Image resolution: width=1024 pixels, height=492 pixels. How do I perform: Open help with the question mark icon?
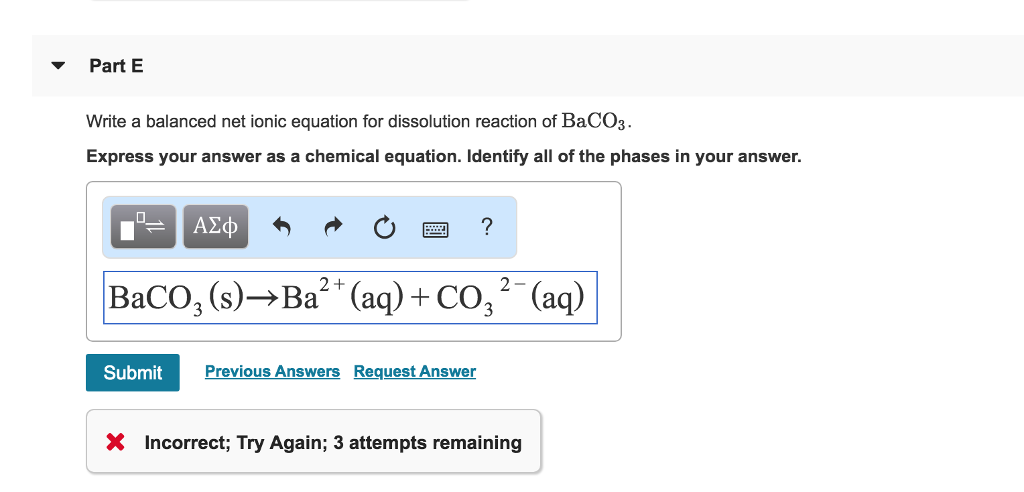[x=486, y=227]
